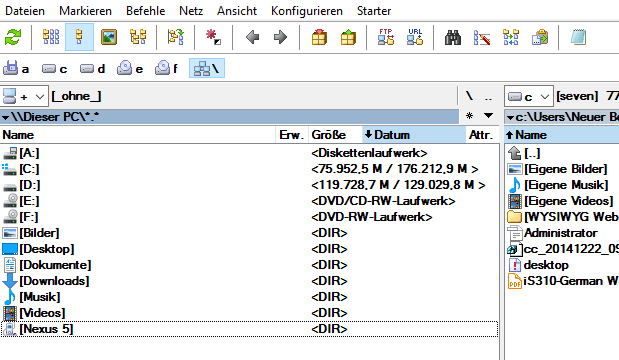
Task: Select the [Nexus 5] device entry
Action: click(x=249, y=329)
